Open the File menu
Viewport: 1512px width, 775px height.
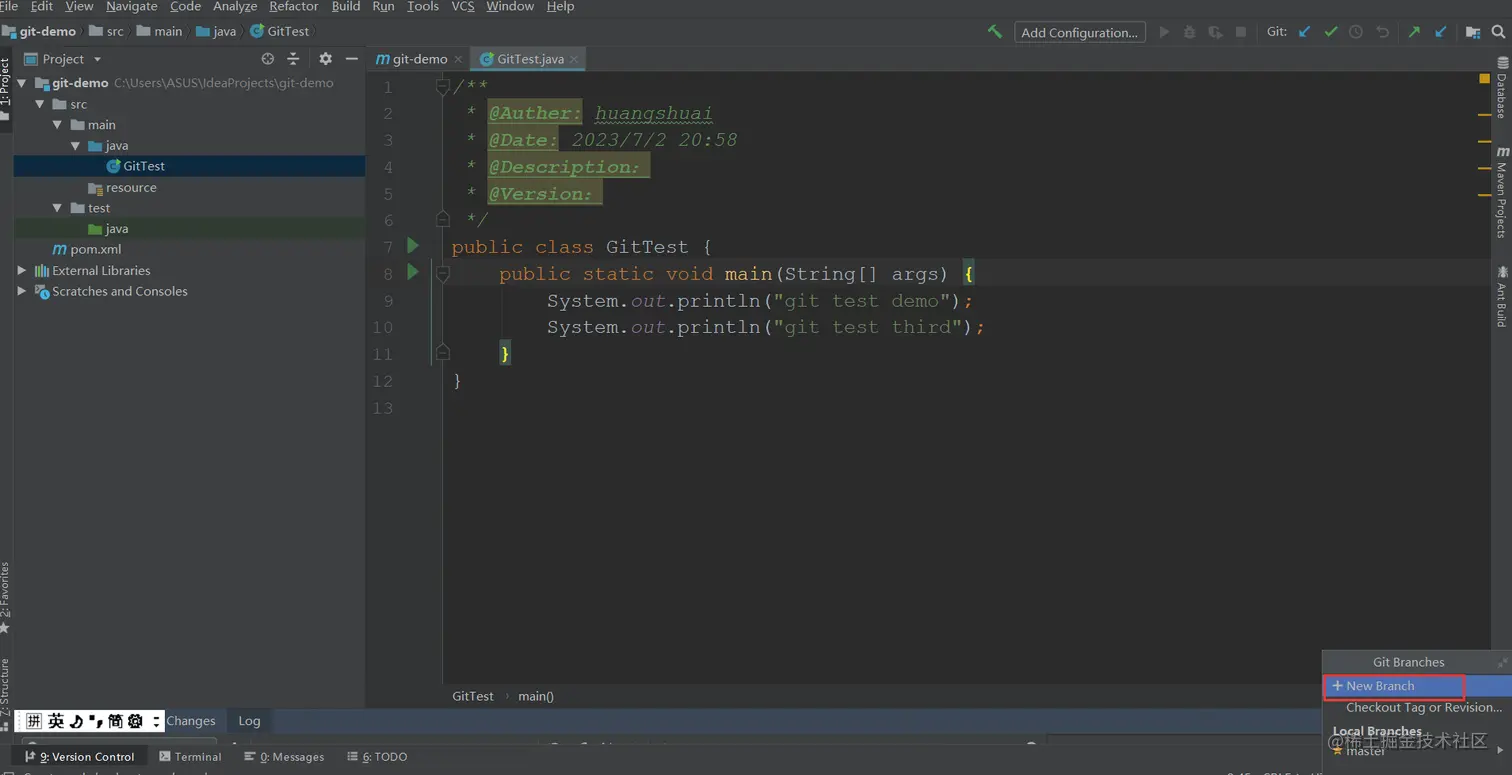point(9,6)
